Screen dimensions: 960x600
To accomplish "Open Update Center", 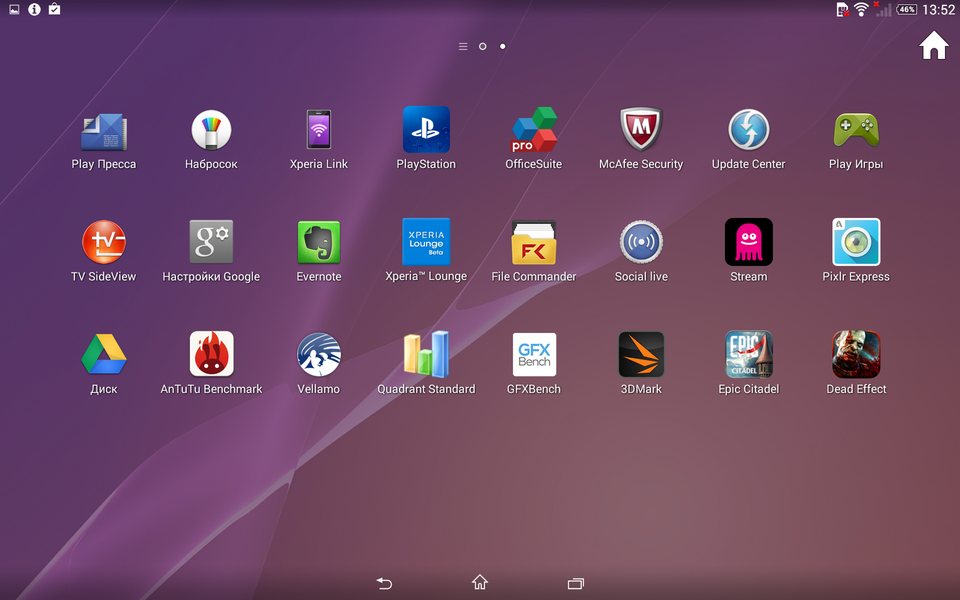I will coord(748,130).
